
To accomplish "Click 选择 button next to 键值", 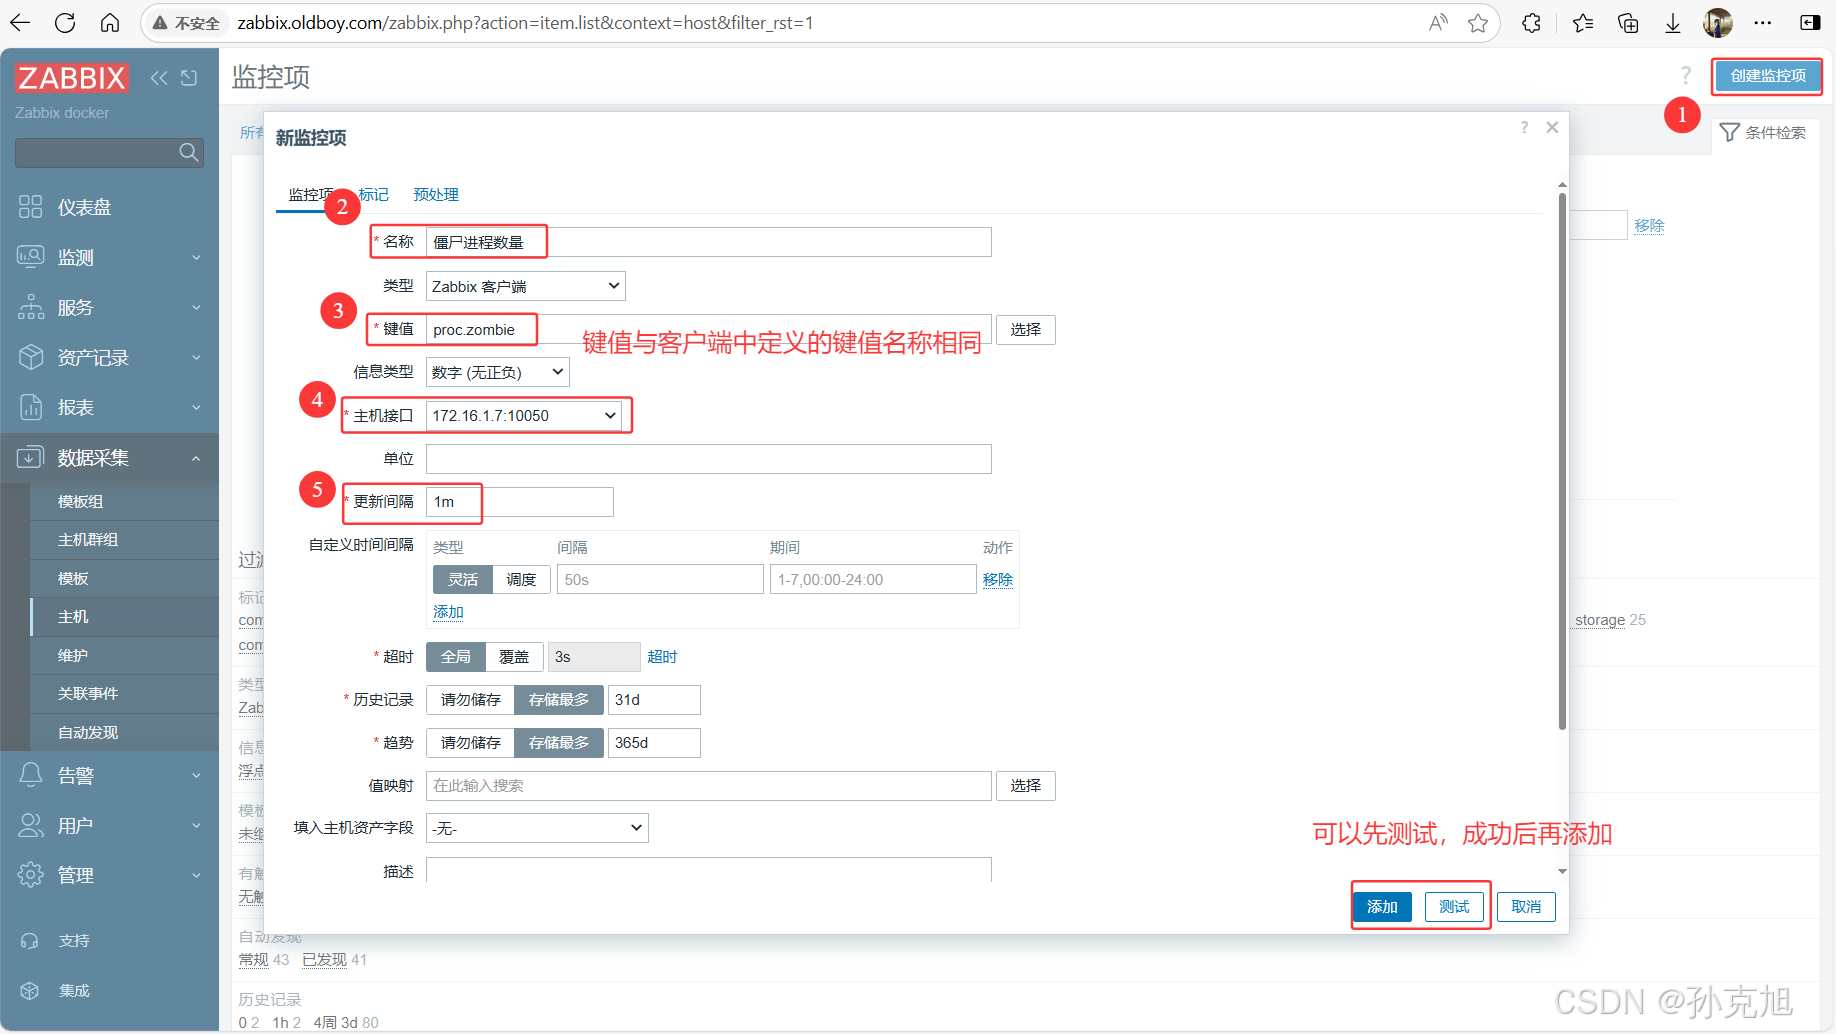I will [1026, 330].
